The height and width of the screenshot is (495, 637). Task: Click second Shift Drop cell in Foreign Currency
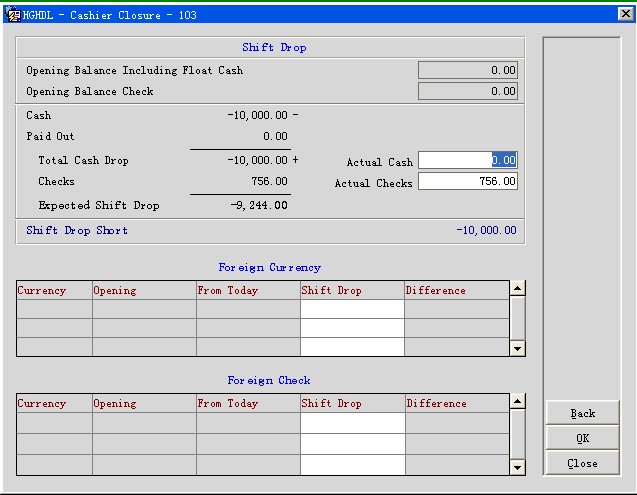352,328
